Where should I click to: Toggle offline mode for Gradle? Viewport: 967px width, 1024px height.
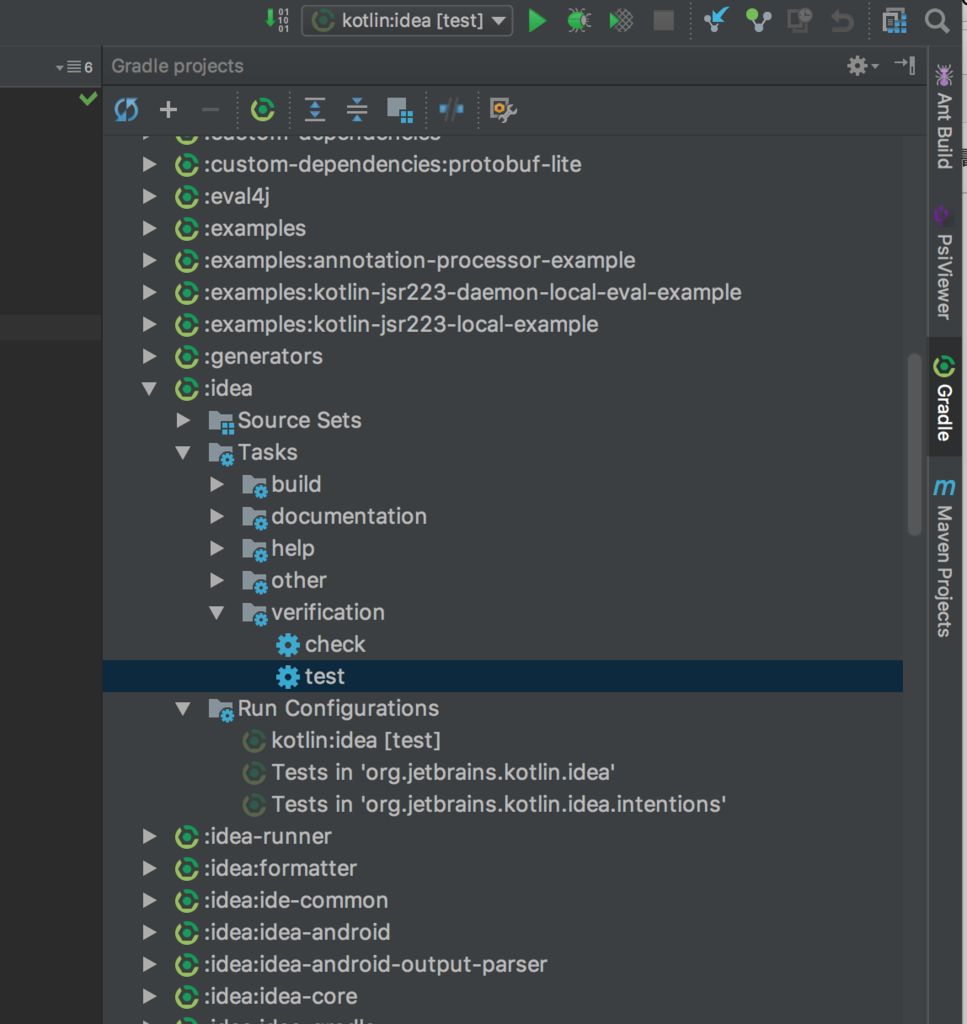point(449,110)
